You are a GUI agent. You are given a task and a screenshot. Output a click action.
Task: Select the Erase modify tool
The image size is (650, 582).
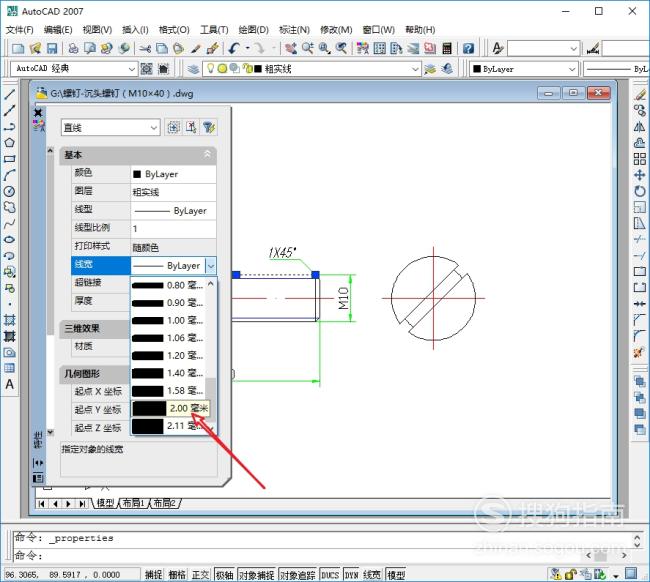click(x=640, y=95)
